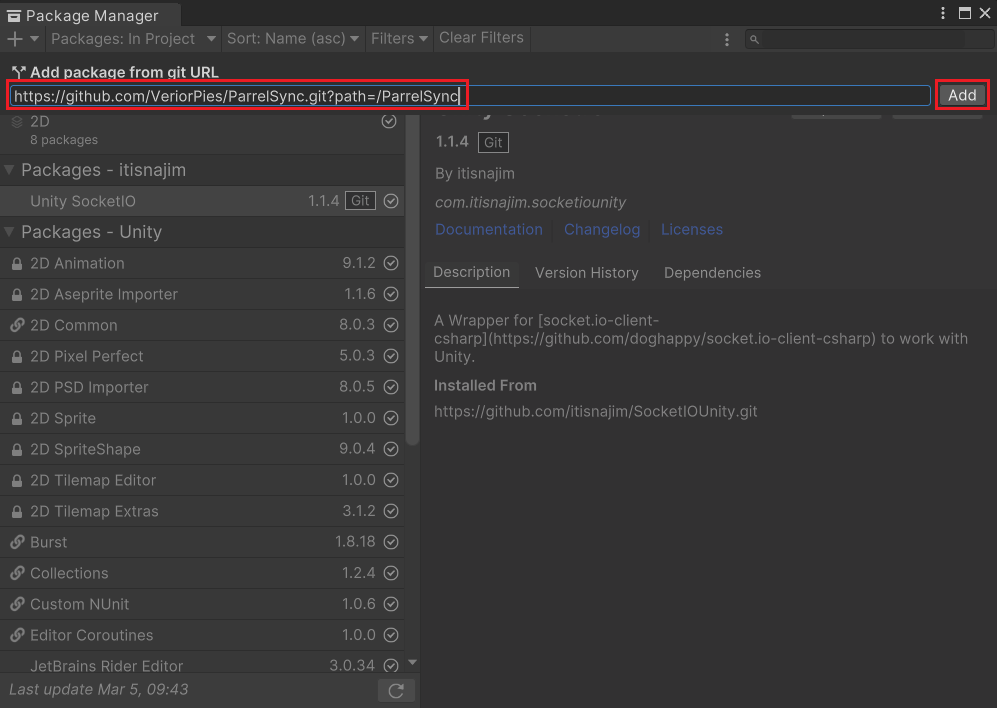
Task: Select the Burst package
Action: click(202, 542)
